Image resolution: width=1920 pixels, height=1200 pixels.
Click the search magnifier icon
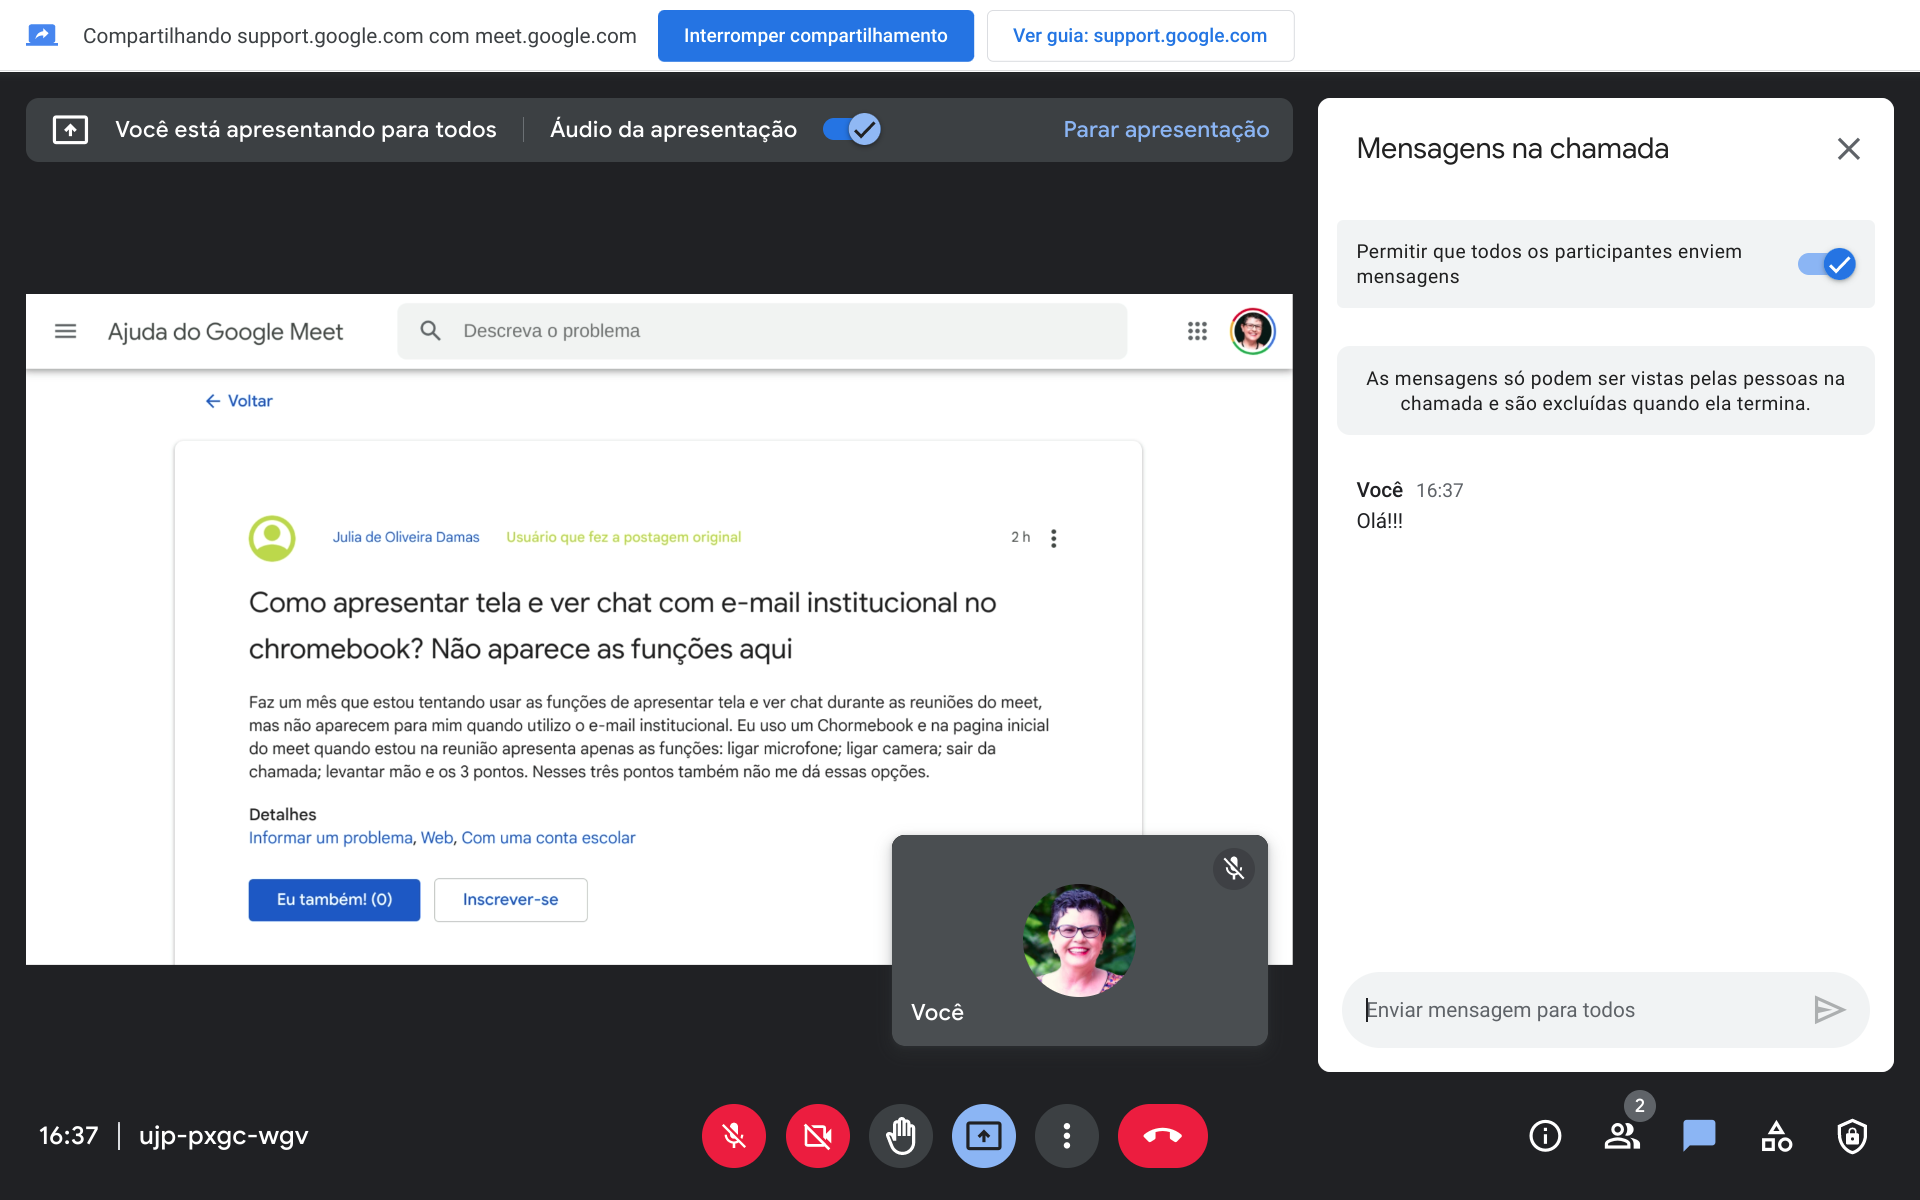(x=430, y=331)
